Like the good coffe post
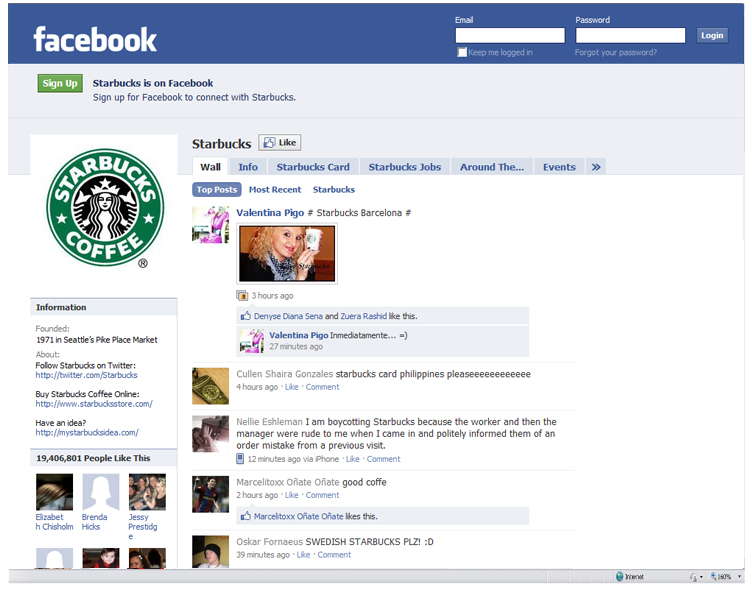The width and height of the screenshot is (752, 596). 292,495
